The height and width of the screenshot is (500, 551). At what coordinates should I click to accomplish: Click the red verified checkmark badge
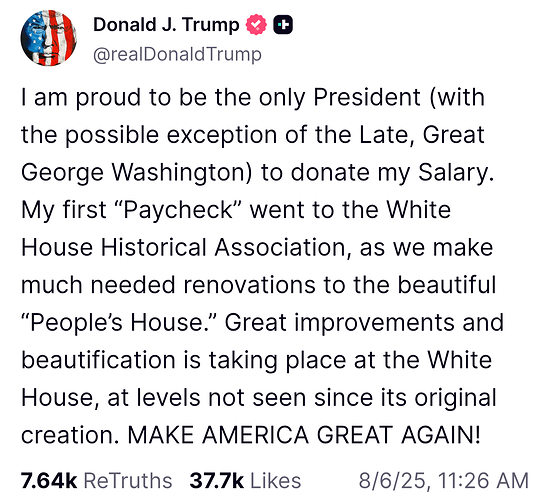click(256, 25)
